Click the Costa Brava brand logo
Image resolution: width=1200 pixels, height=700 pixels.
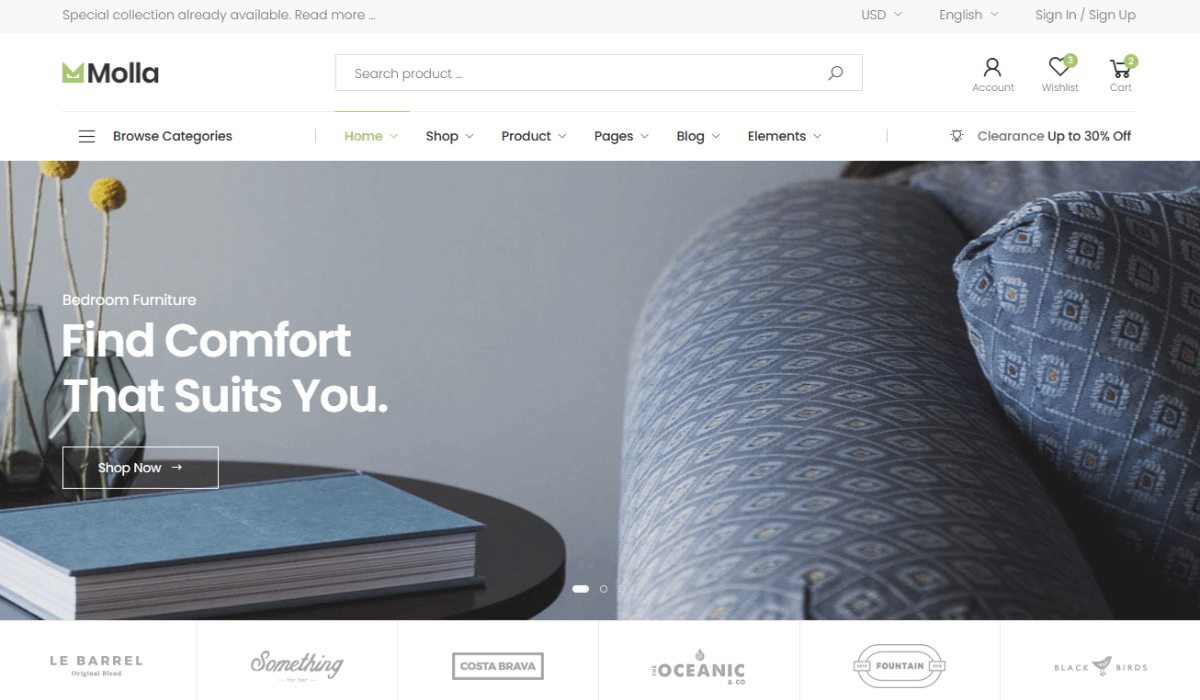tap(497, 666)
